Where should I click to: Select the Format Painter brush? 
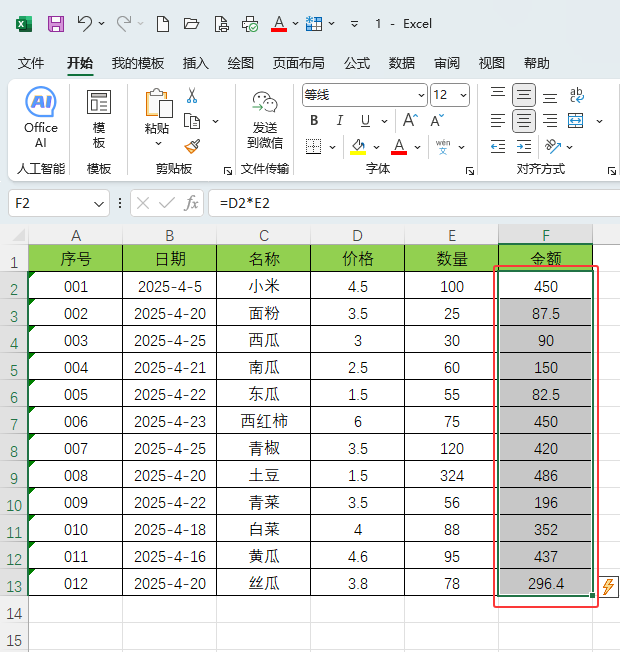[x=192, y=146]
